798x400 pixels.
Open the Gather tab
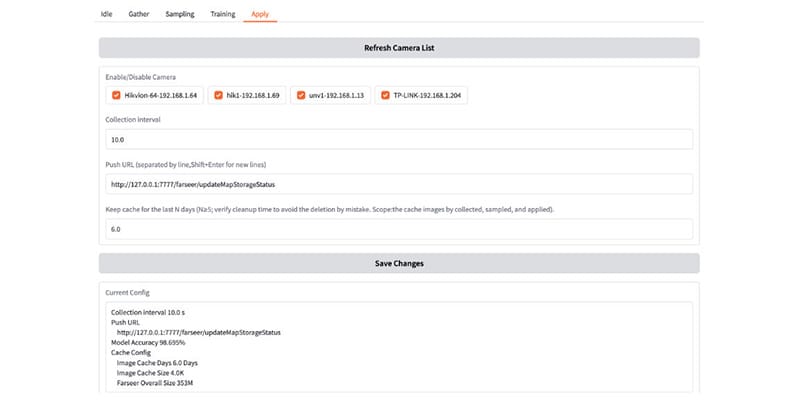139,15
